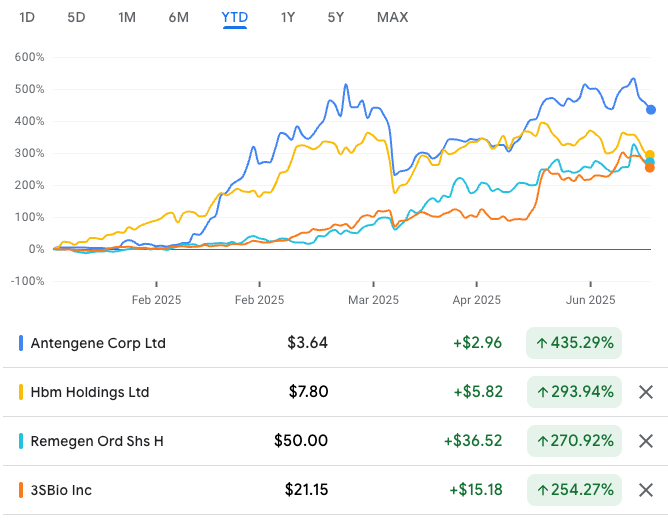This screenshot has height=527, width=668.
Task: Open Antengene Corp Ltd stock row
Action: click(334, 343)
